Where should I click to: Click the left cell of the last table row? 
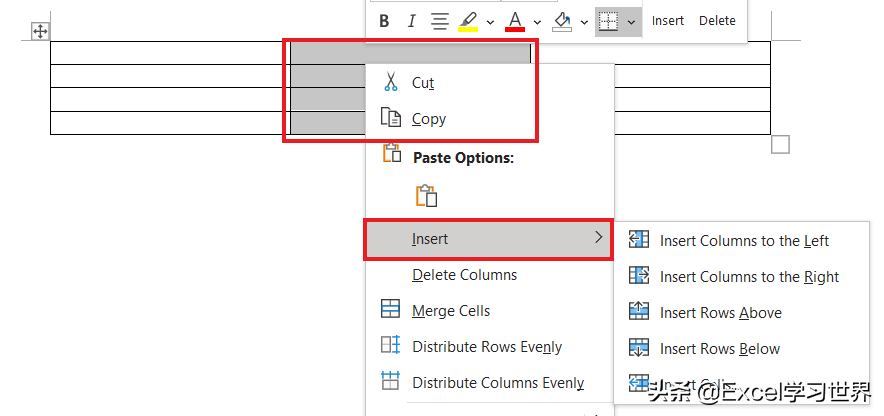coord(170,123)
